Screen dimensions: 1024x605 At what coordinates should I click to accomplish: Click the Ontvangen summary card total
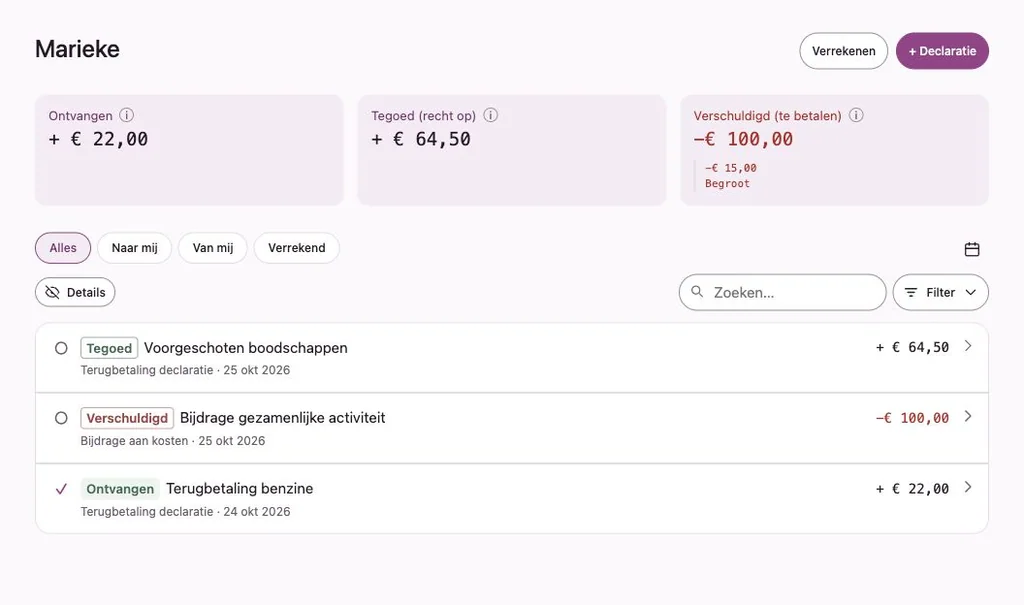tap(99, 139)
